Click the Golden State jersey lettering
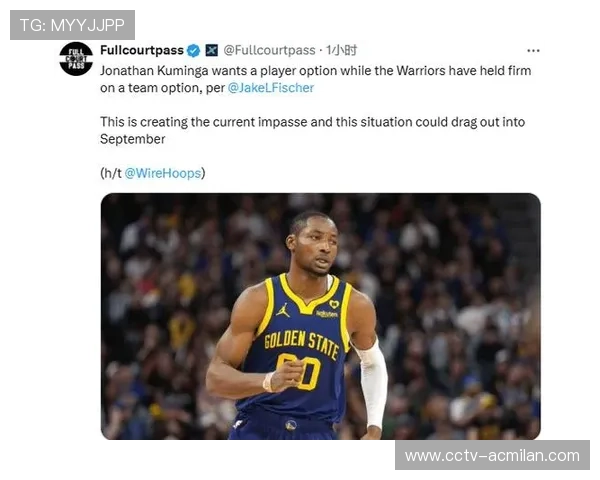This screenshot has height=480, width=600. point(302,343)
